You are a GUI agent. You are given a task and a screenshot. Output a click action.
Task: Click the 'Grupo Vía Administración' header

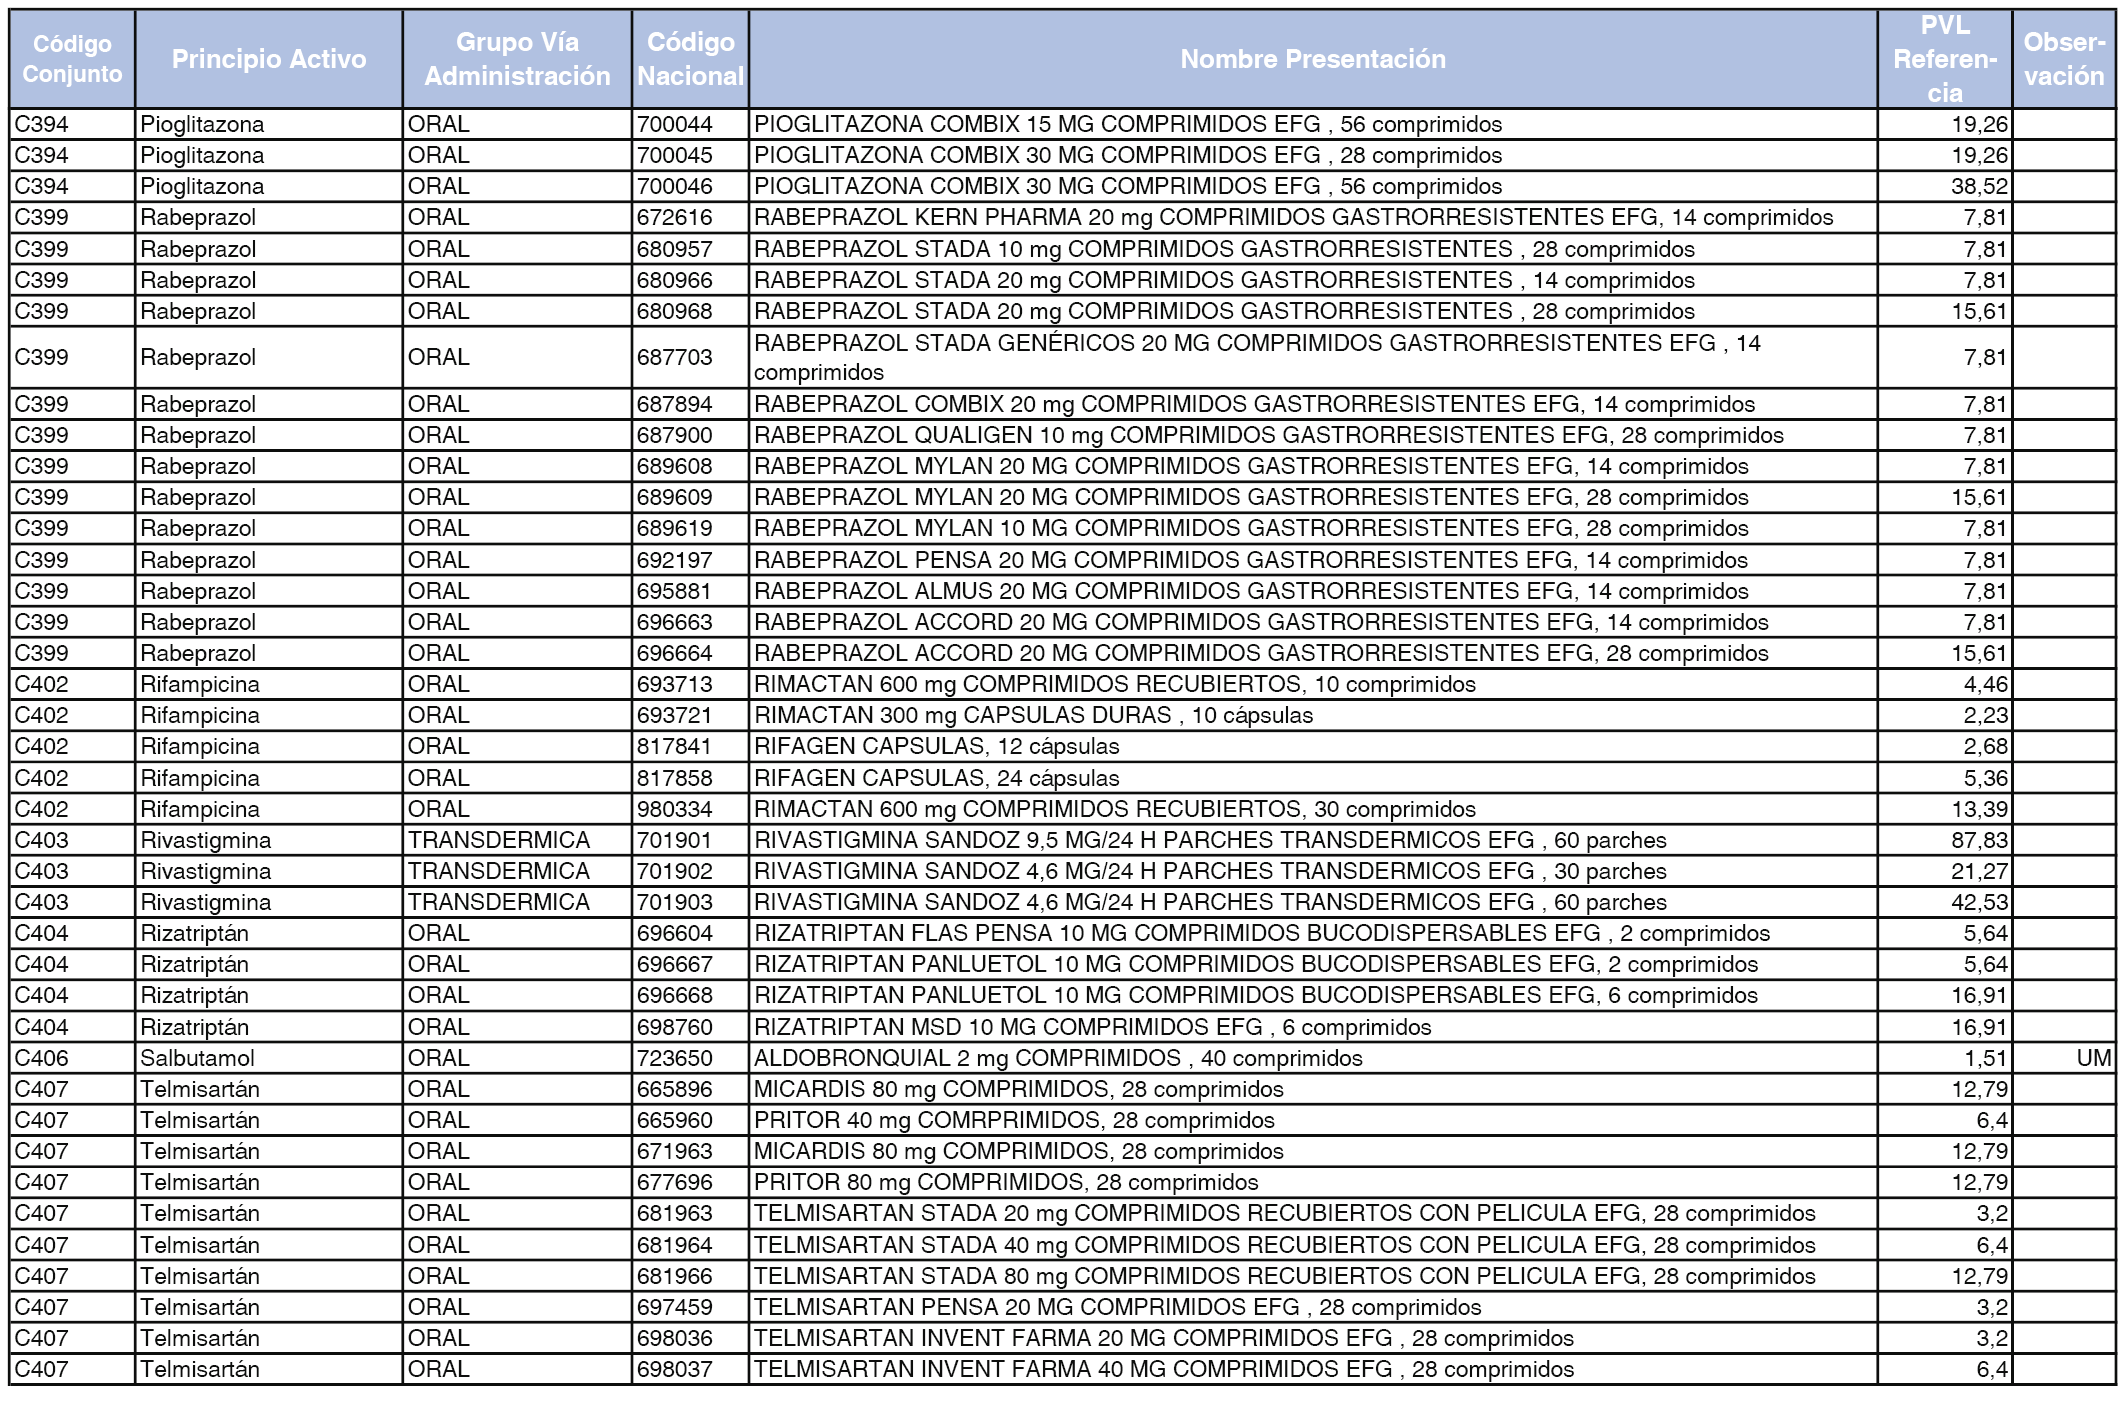pyautogui.click(x=517, y=59)
